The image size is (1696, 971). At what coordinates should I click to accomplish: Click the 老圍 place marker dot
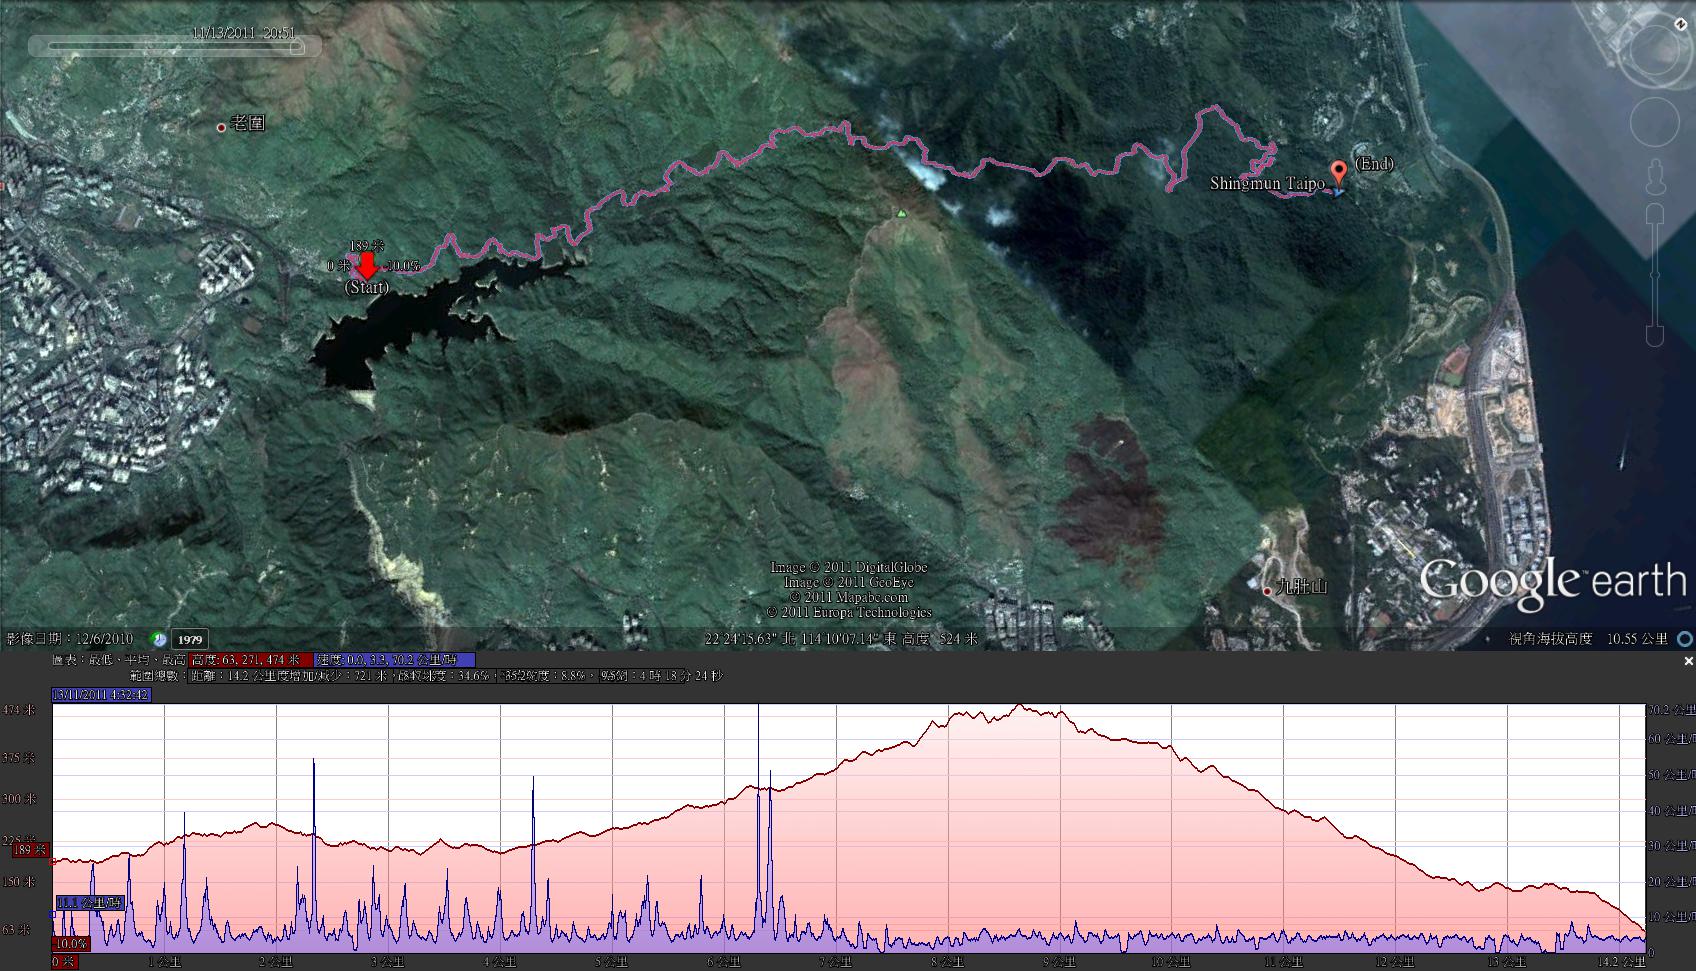tap(221, 128)
